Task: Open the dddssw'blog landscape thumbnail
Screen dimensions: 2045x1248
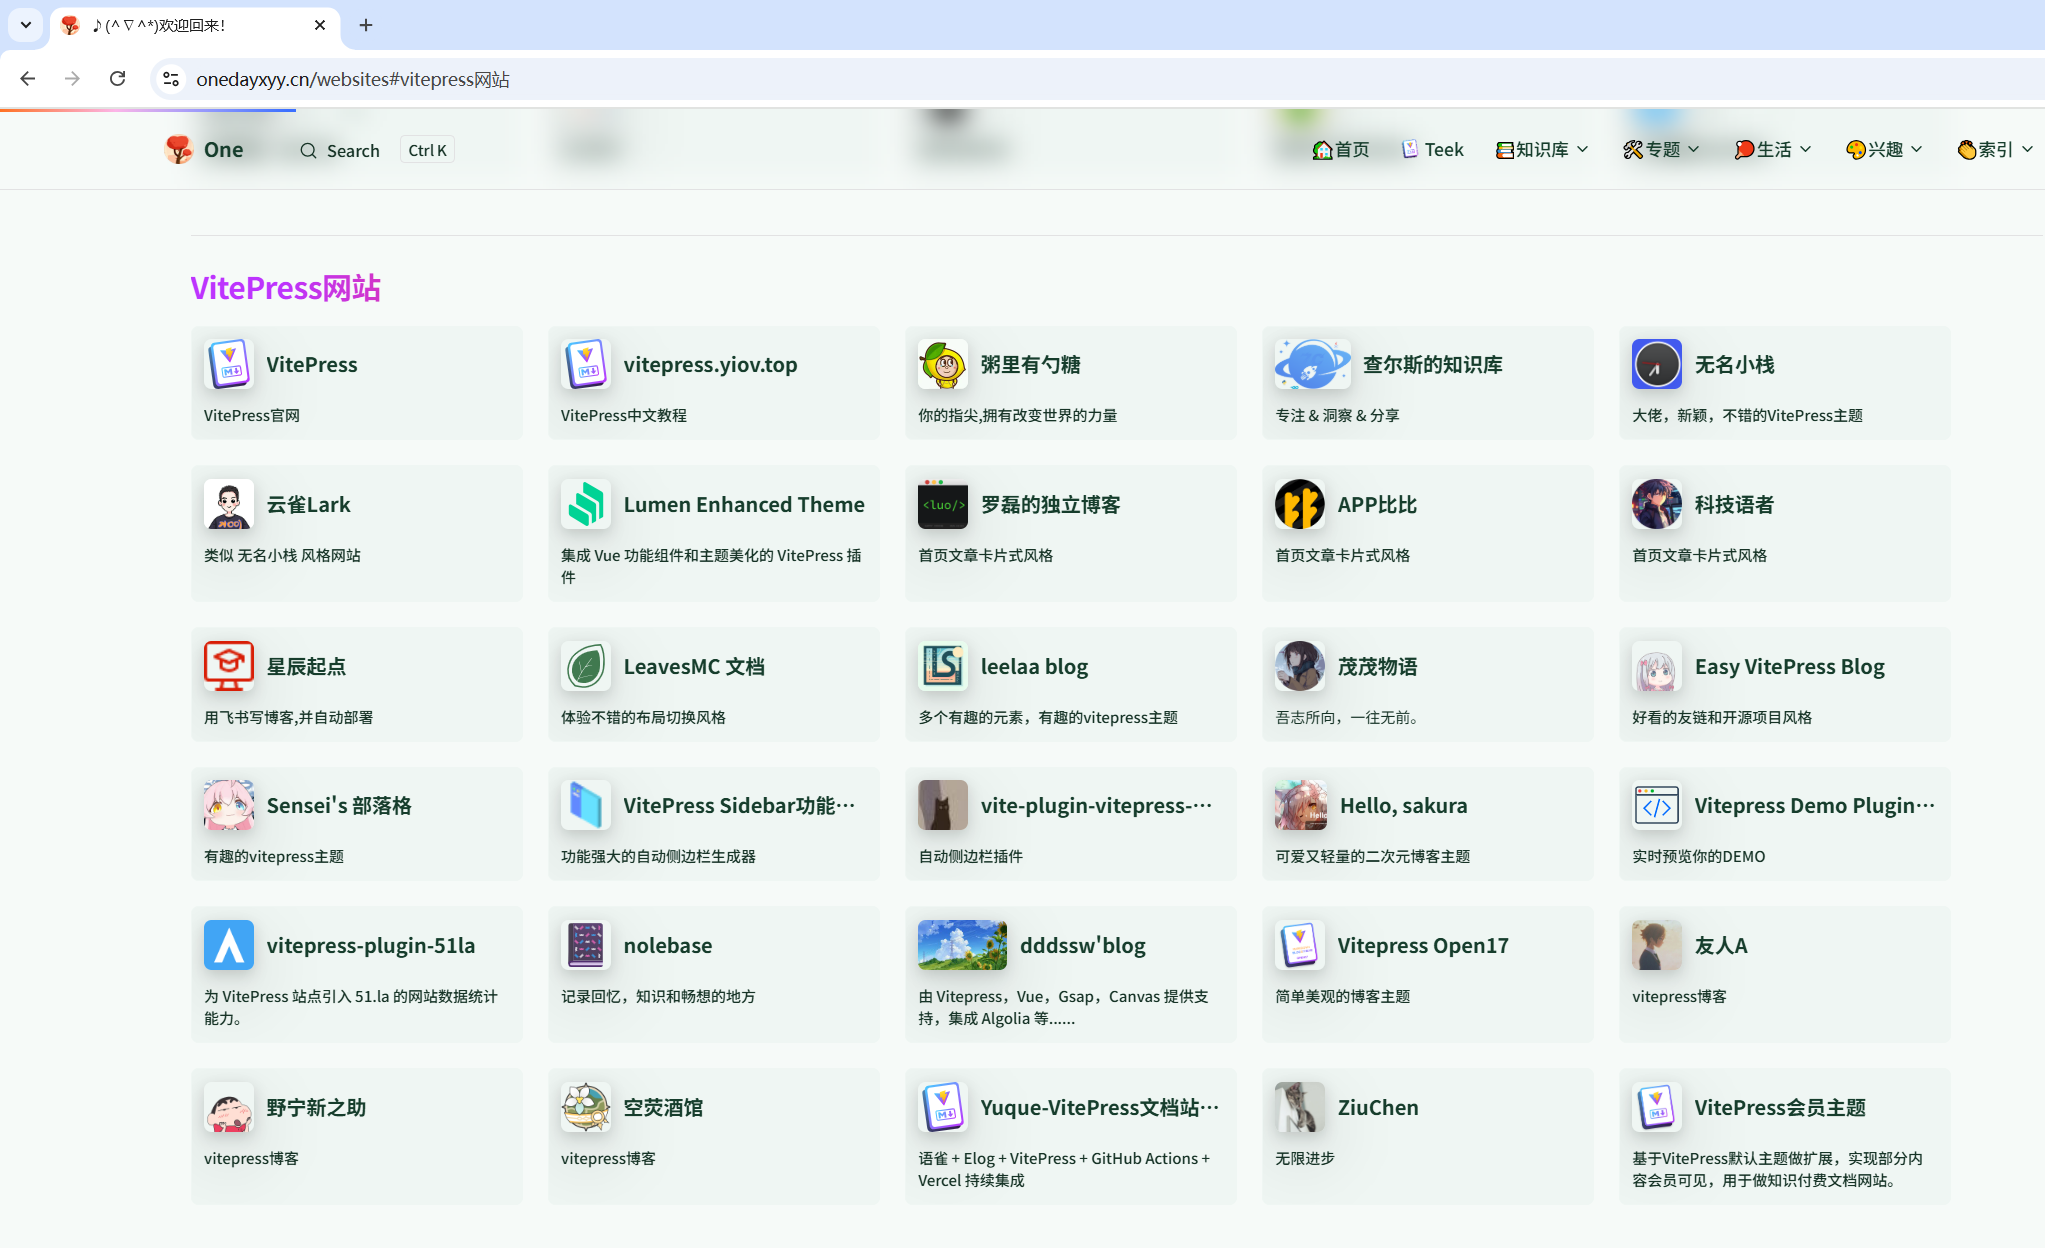Action: coord(962,945)
